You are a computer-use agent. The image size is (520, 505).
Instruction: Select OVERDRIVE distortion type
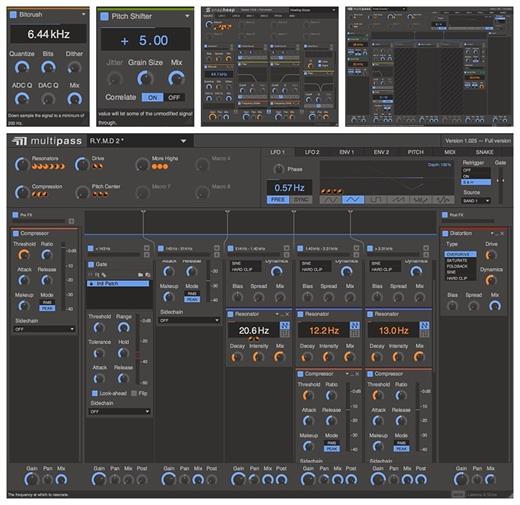click(460, 254)
